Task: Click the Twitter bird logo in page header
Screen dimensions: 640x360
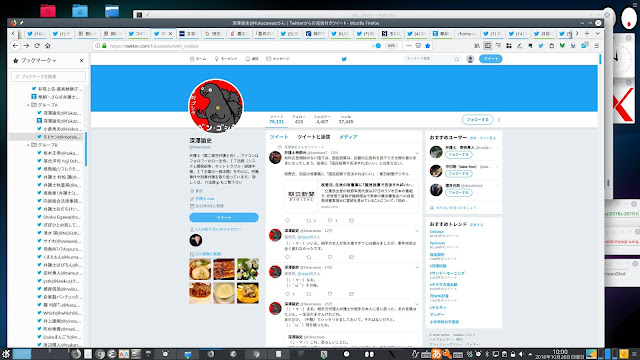Action: coord(344,59)
